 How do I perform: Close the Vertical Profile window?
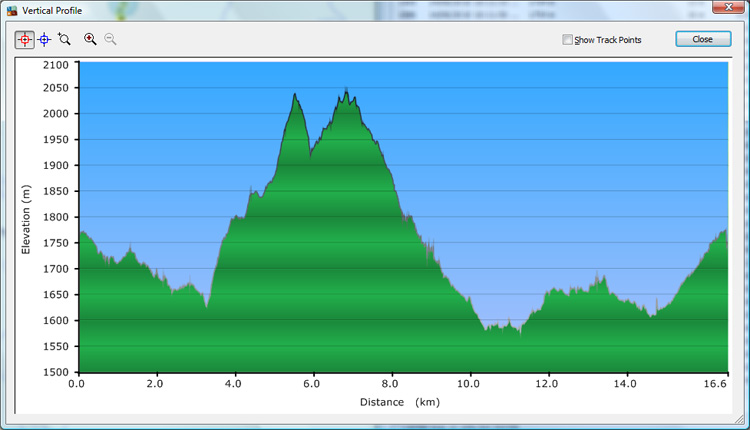[728, 7]
